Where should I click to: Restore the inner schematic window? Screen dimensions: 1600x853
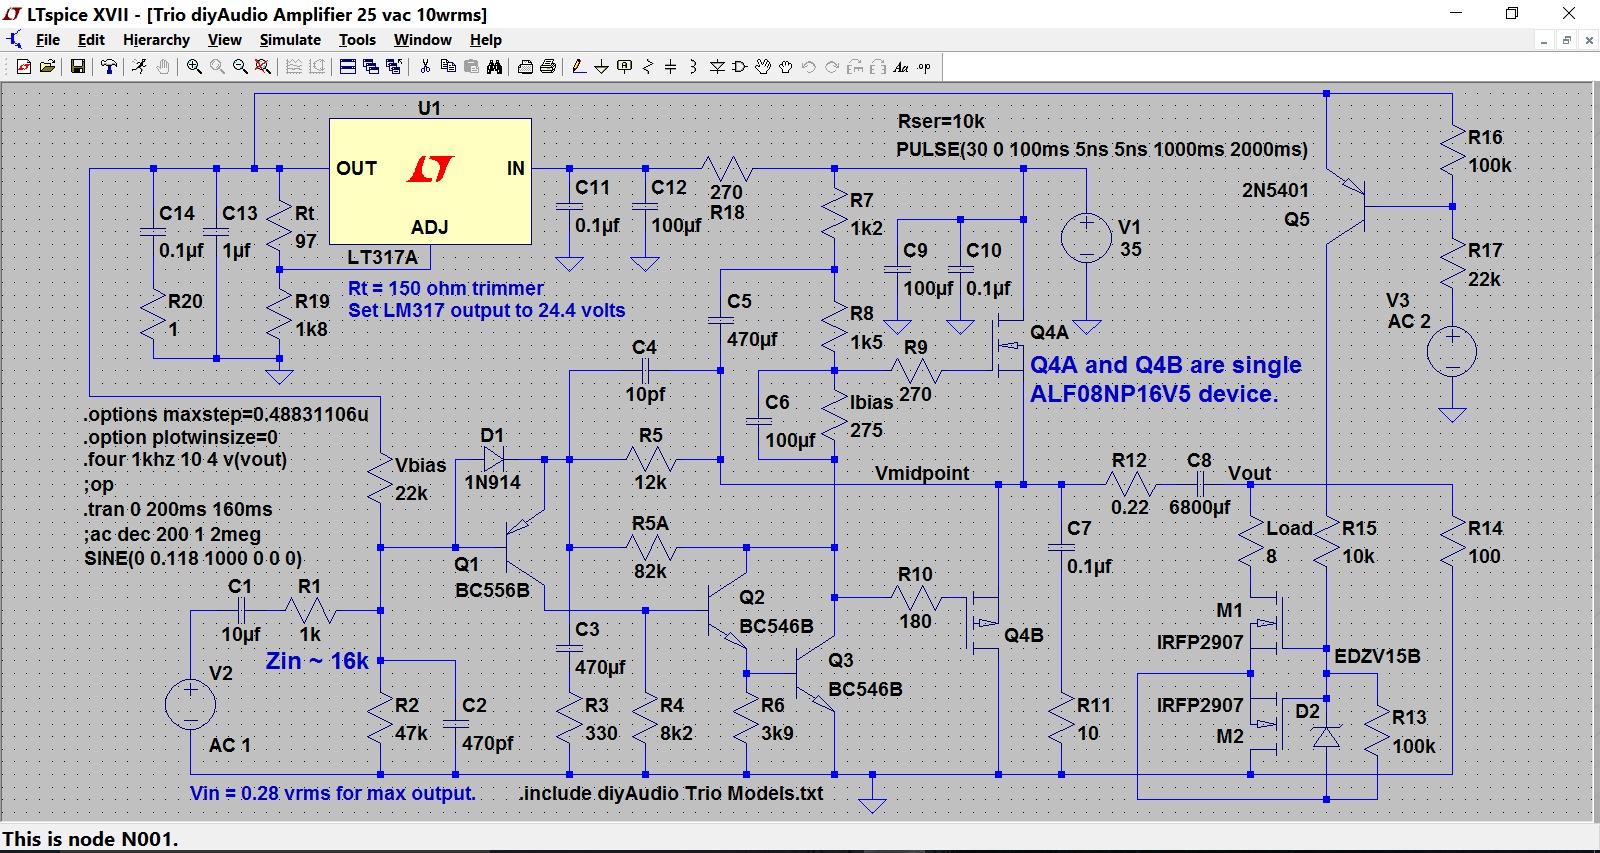point(1566,40)
